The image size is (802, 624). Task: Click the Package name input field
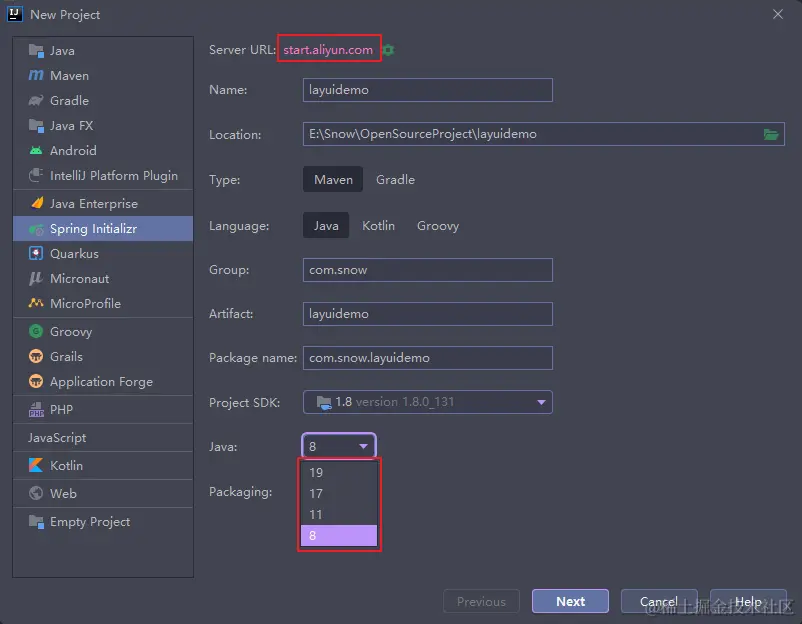[x=428, y=358]
